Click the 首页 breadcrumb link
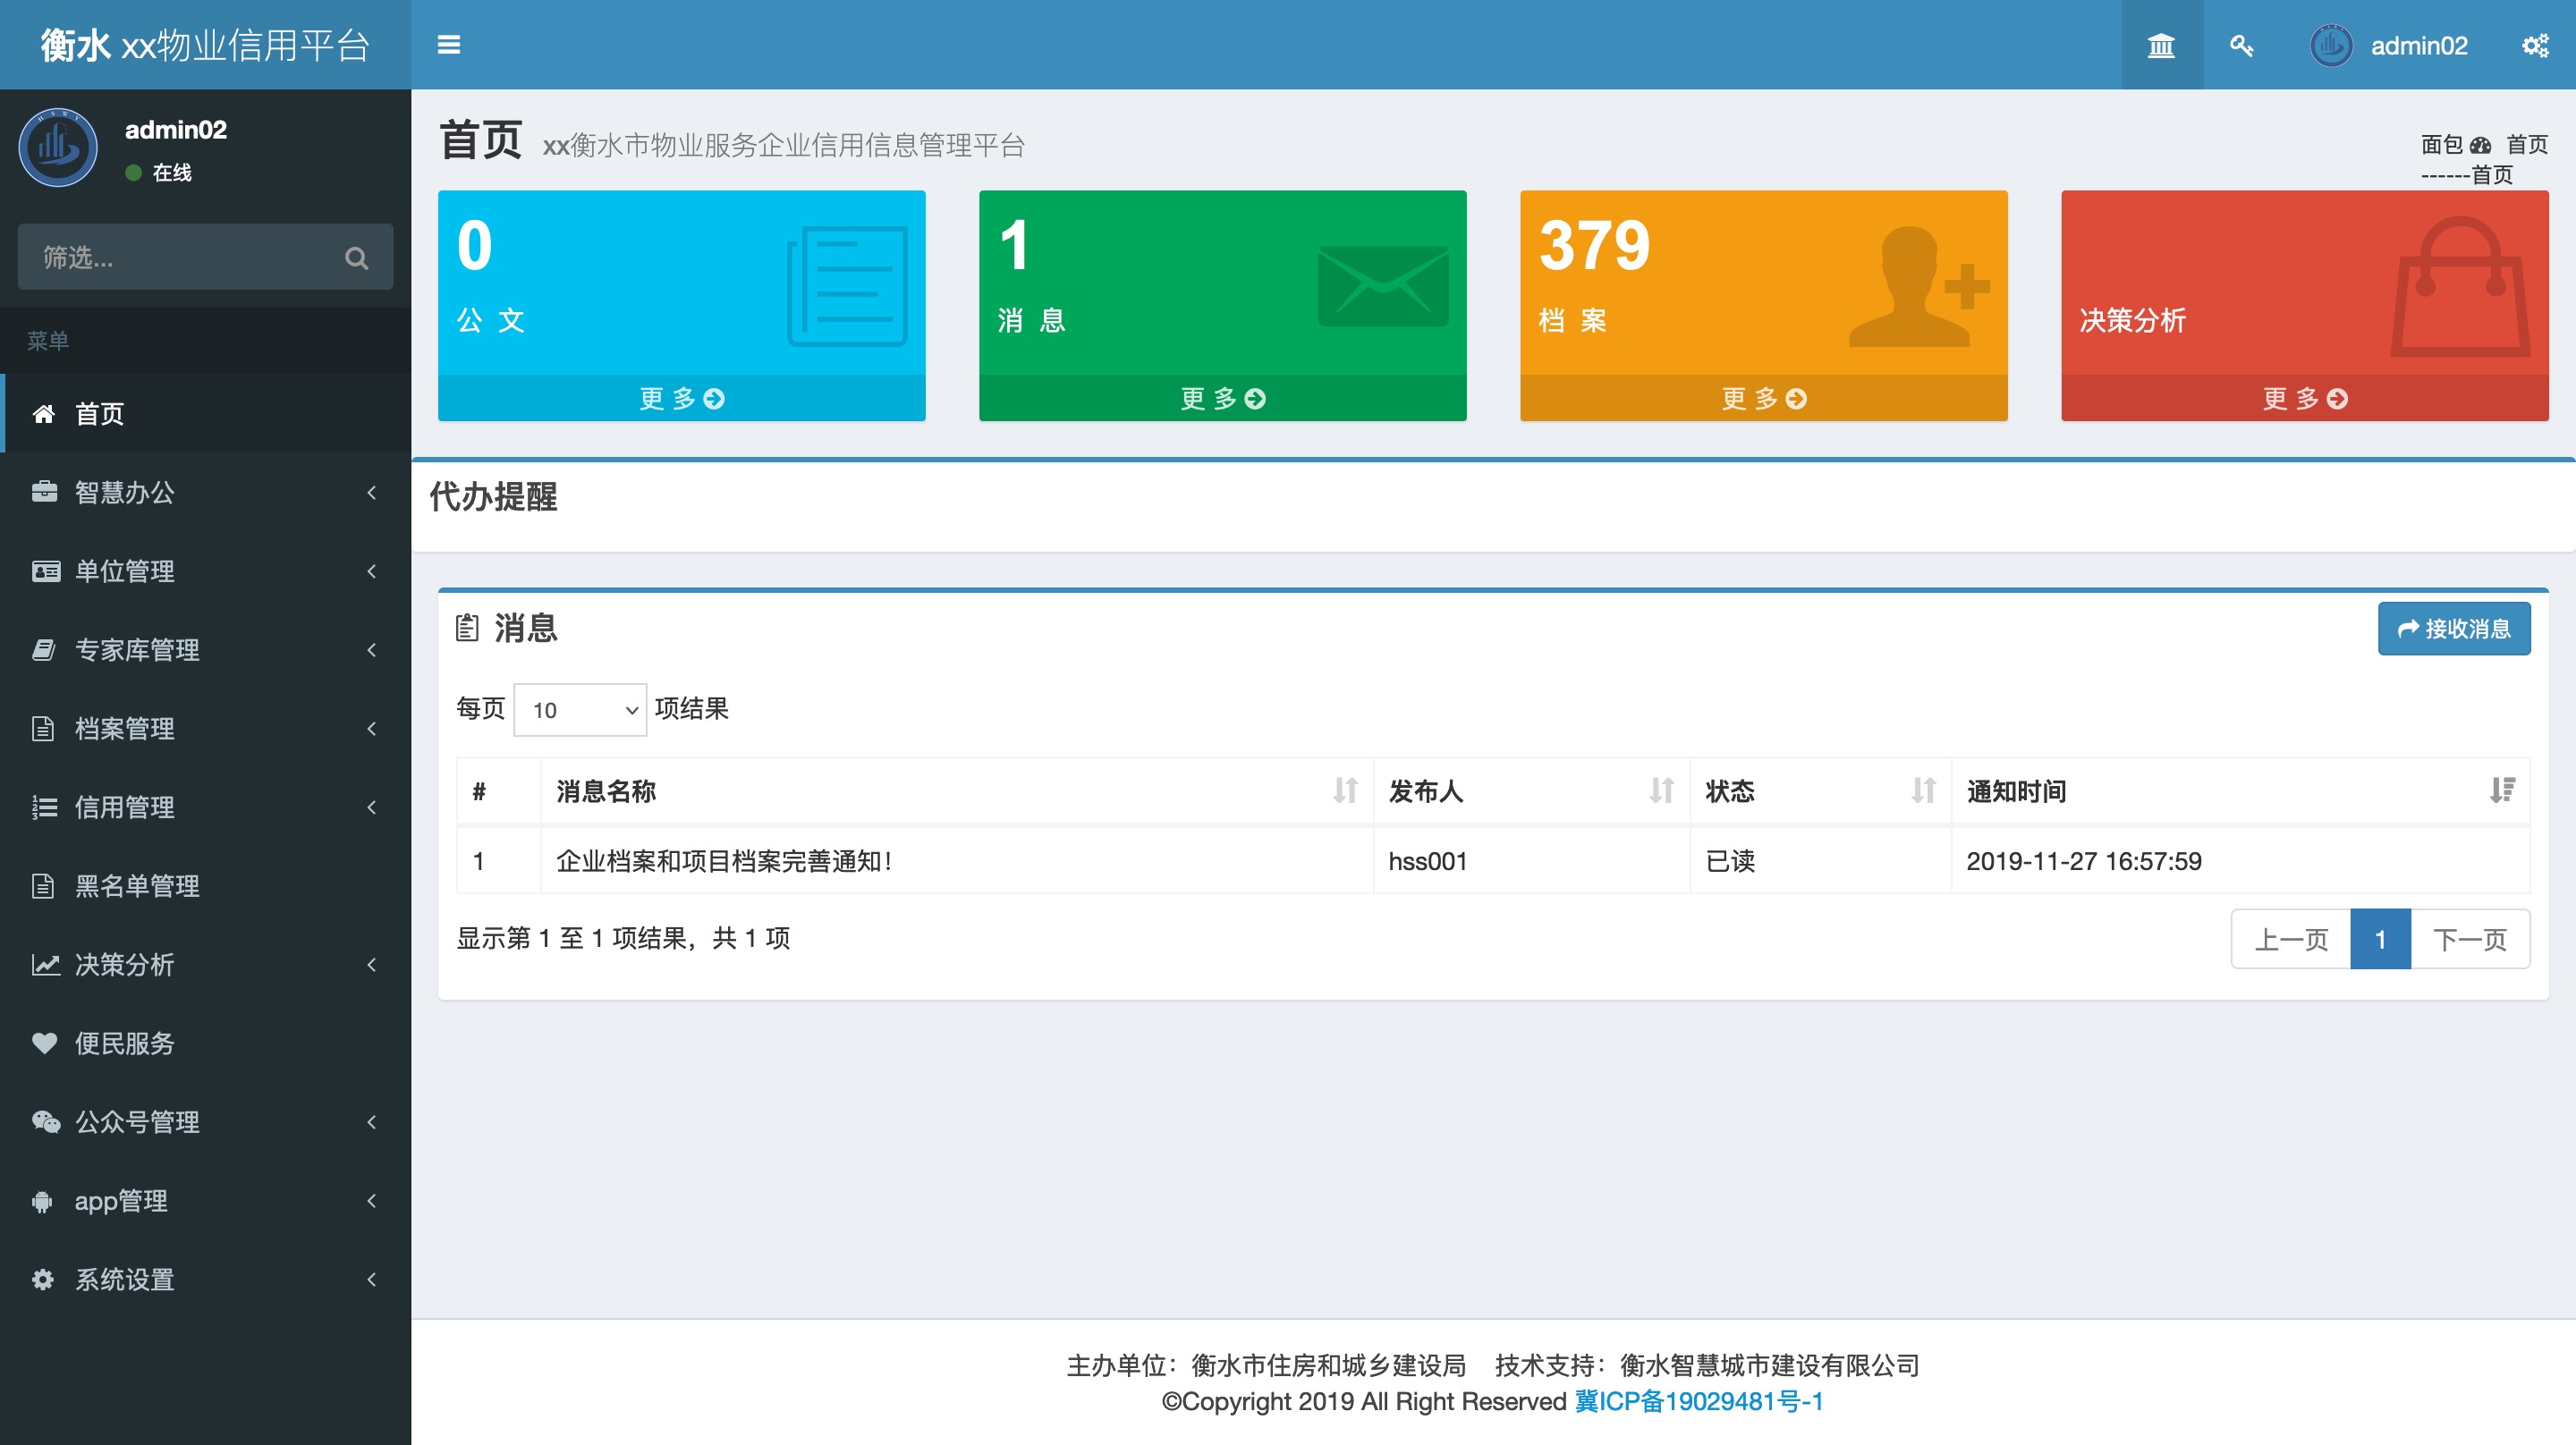The width and height of the screenshot is (2576, 1445). (x=2526, y=145)
